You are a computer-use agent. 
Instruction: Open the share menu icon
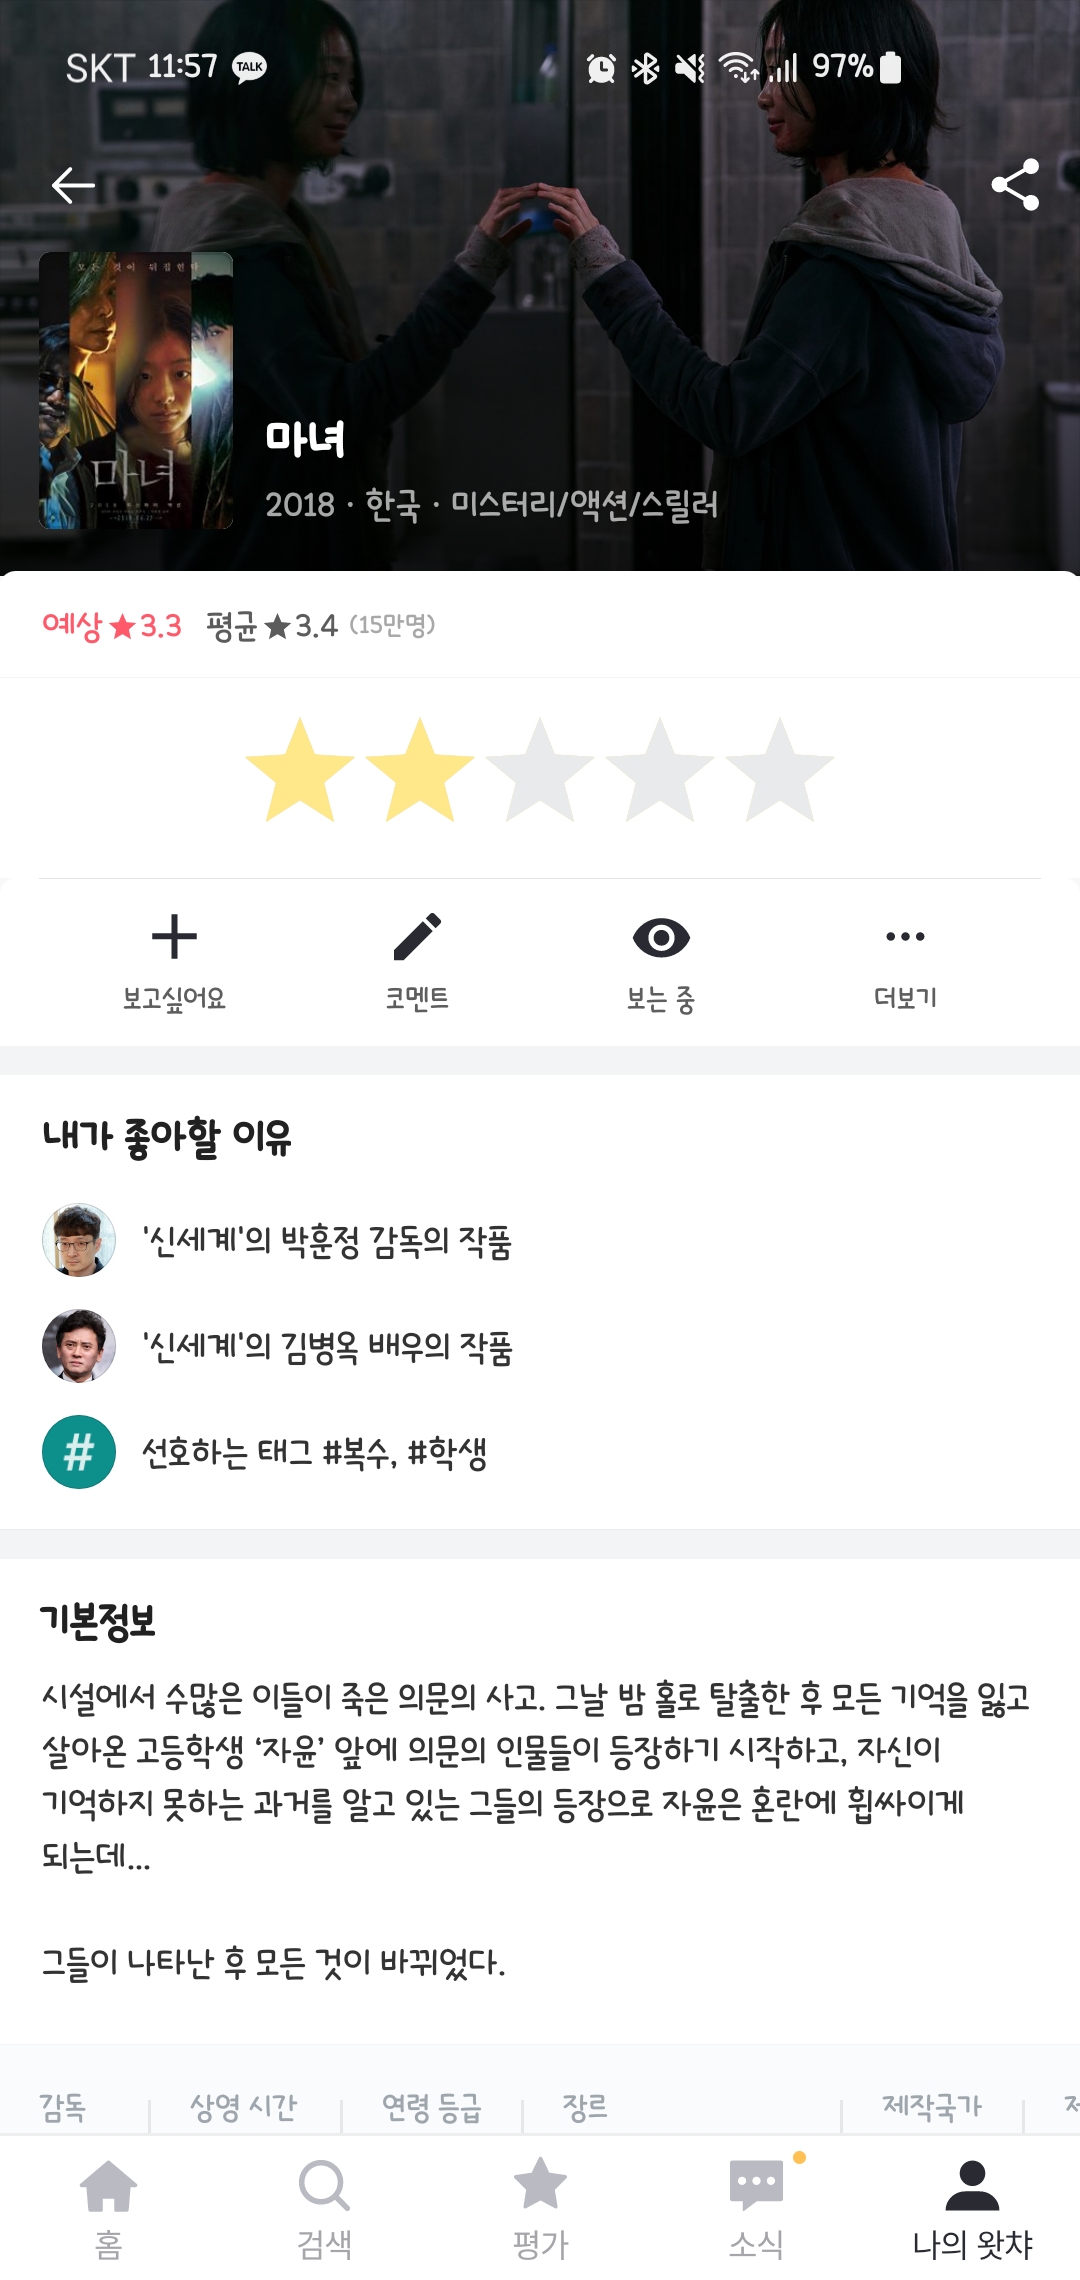point(1014,185)
